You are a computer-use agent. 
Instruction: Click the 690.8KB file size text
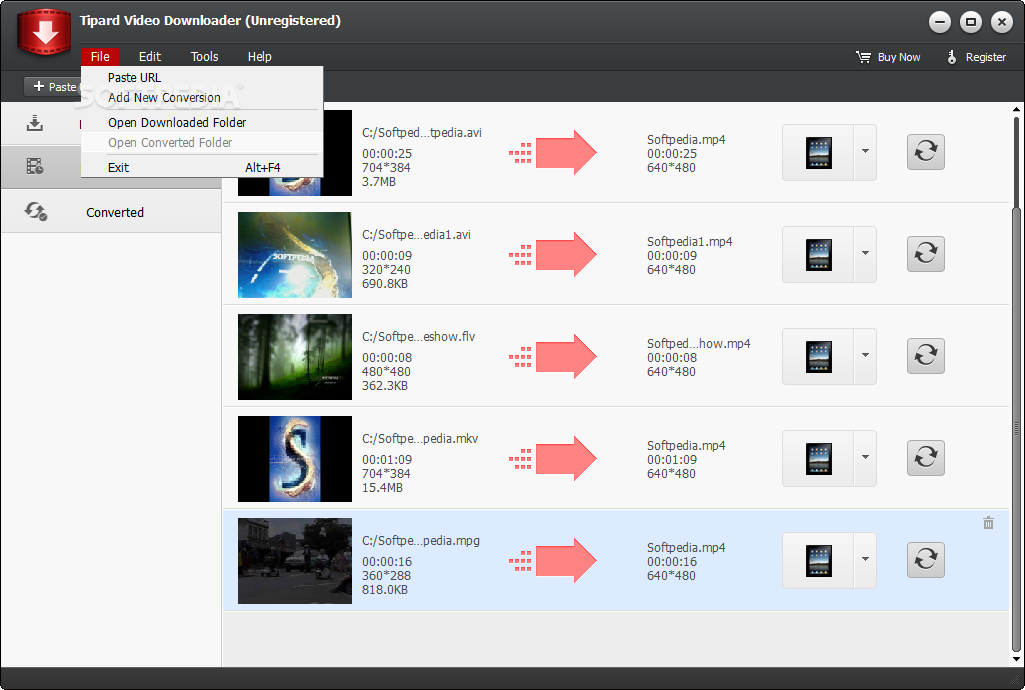coord(385,284)
